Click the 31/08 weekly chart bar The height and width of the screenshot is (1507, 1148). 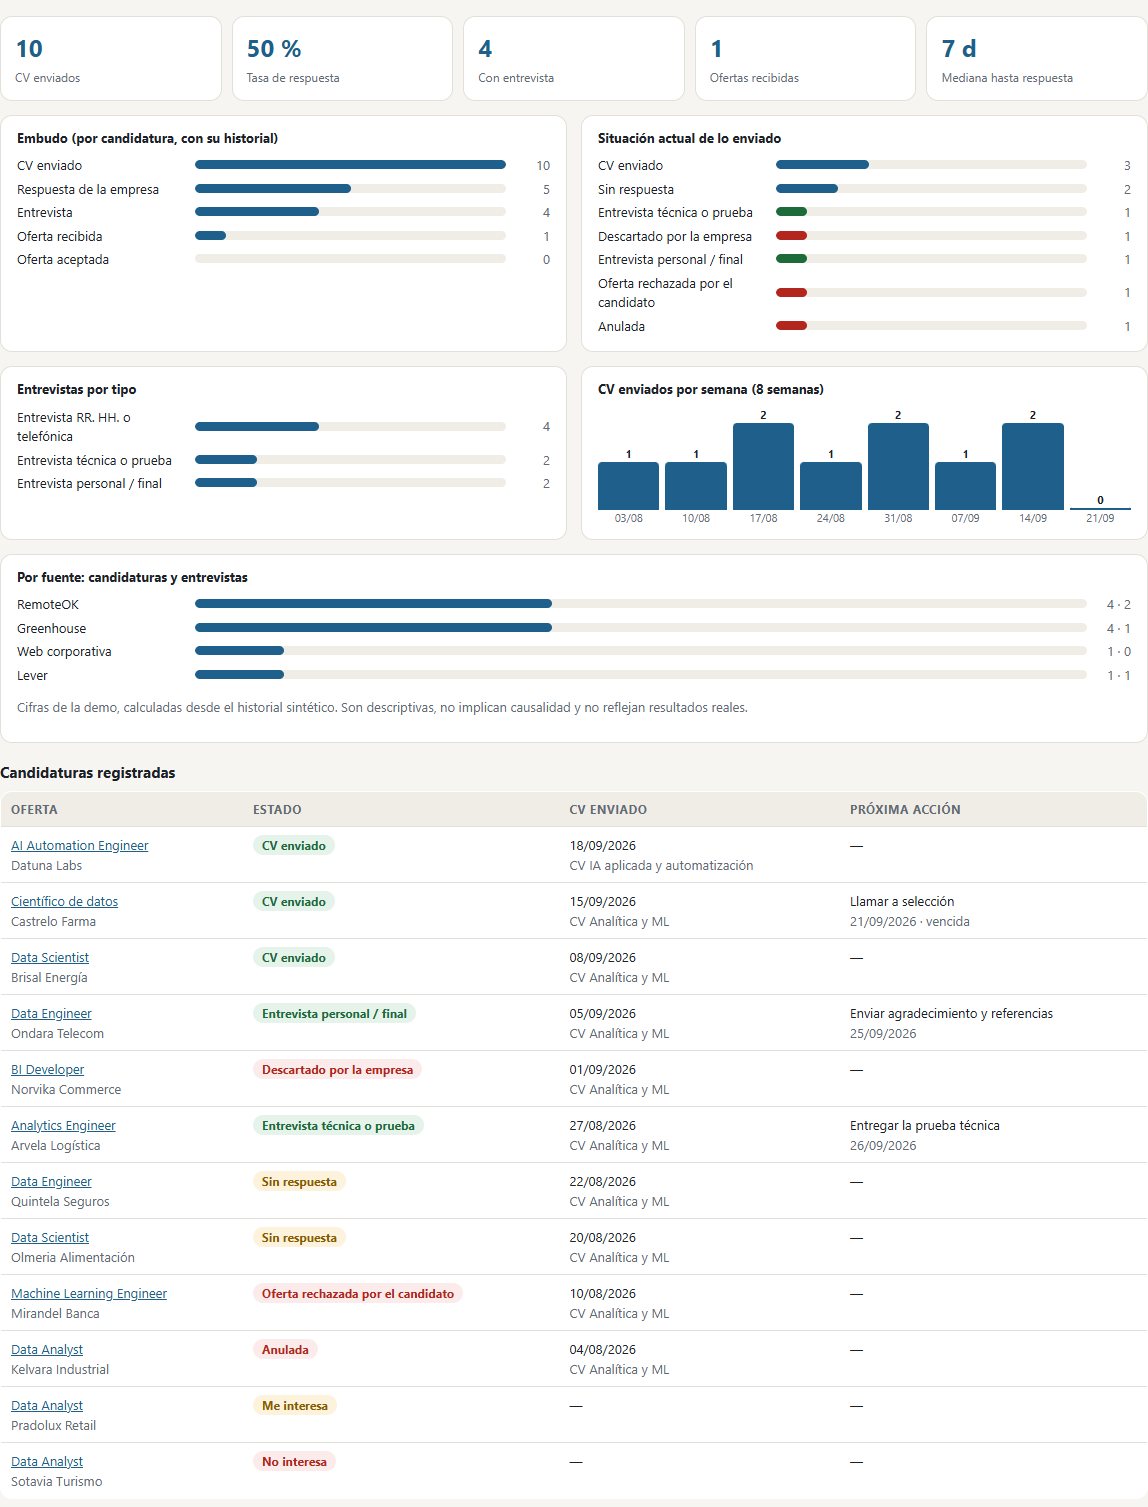point(898,466)
